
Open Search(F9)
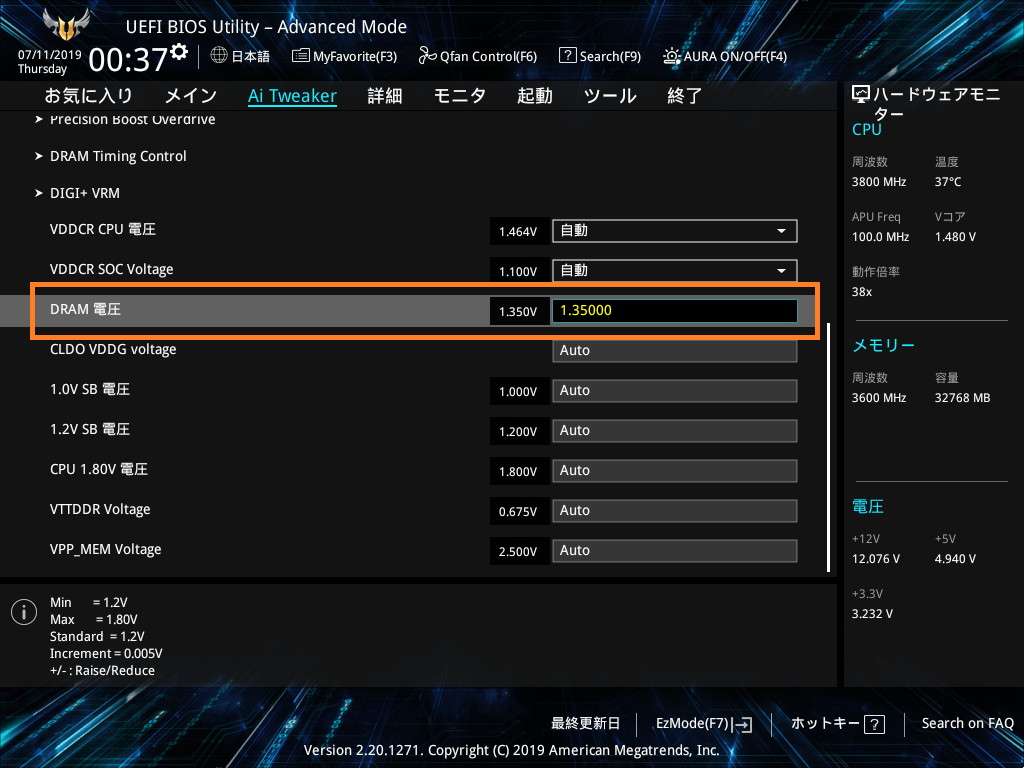(600, 56)
